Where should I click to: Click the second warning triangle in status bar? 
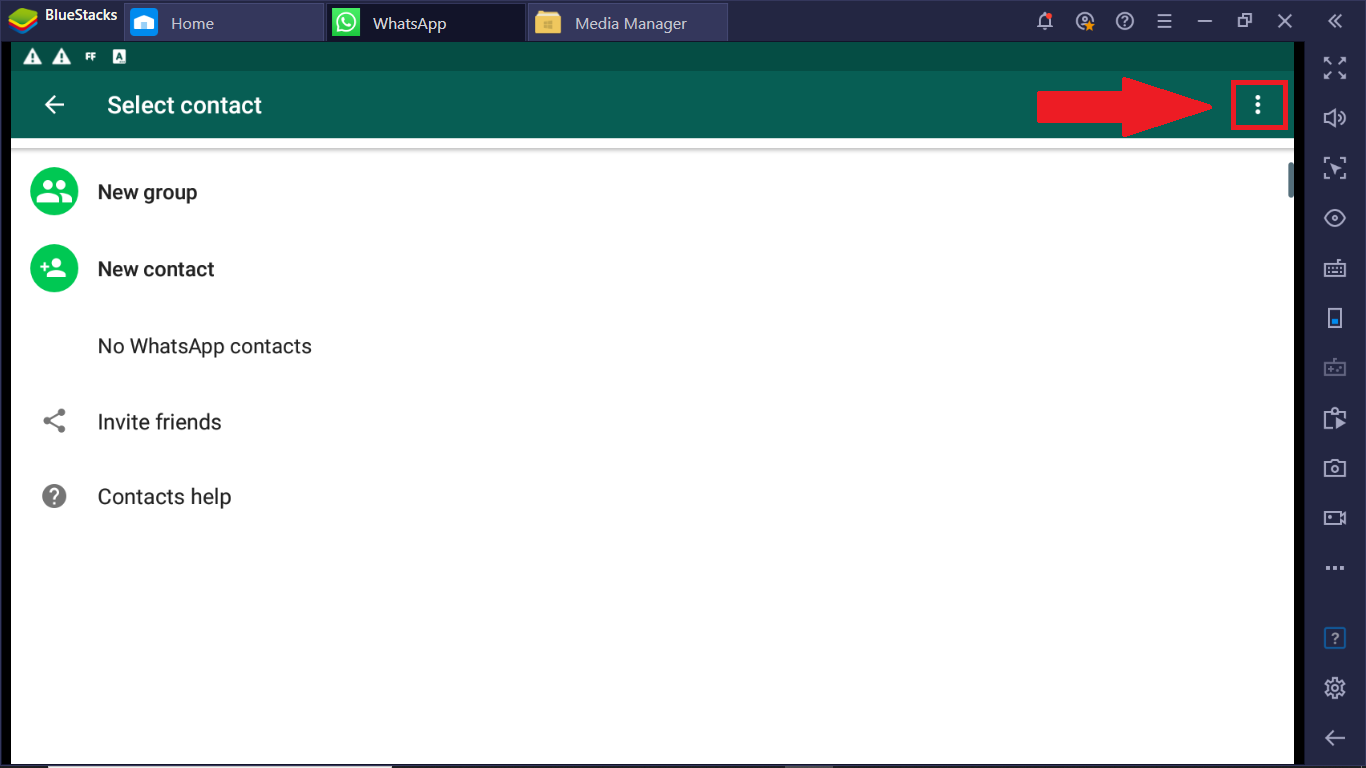(62, 57)
